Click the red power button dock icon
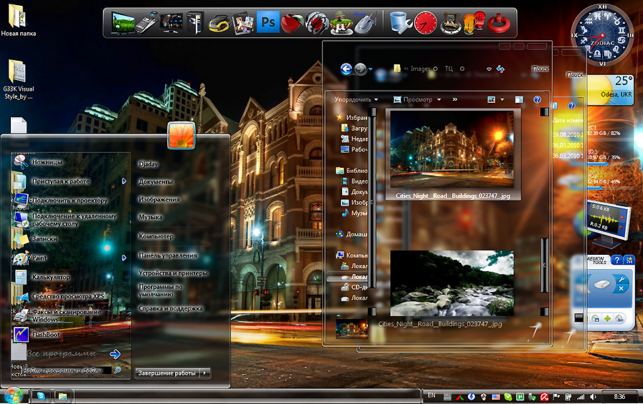This screenshot has width=643, height=404. (499, 23)
